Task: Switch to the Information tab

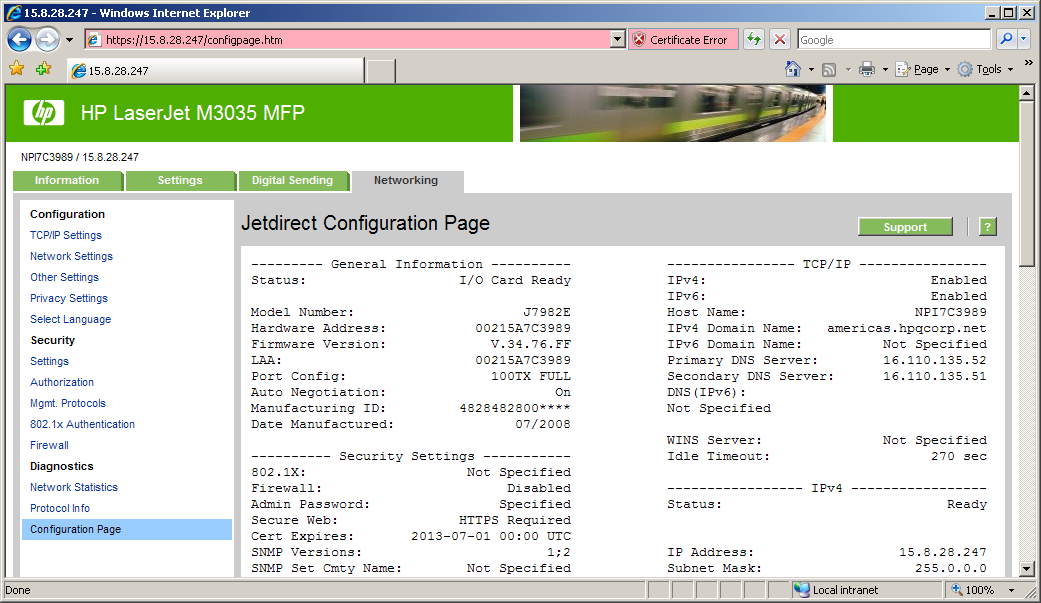Action: coord(67,181)
